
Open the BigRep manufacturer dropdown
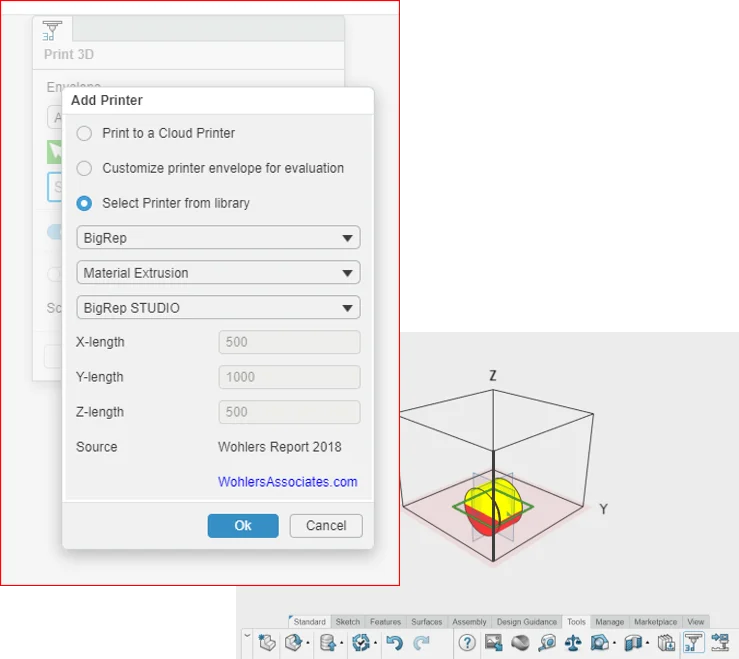click(218, 238)
